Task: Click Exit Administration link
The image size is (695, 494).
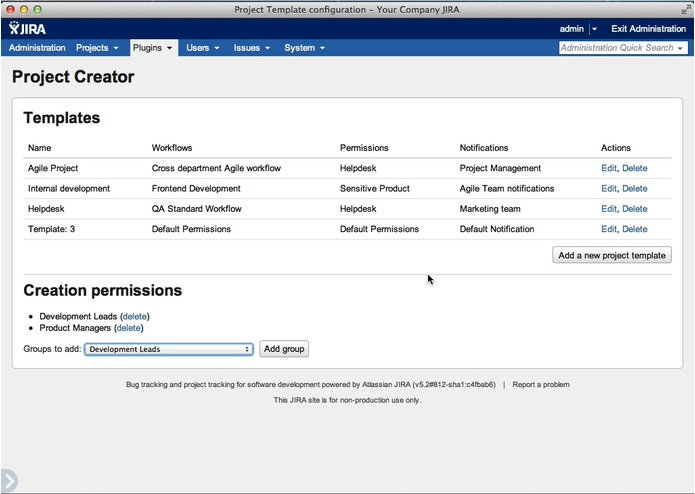Action: 648,29
